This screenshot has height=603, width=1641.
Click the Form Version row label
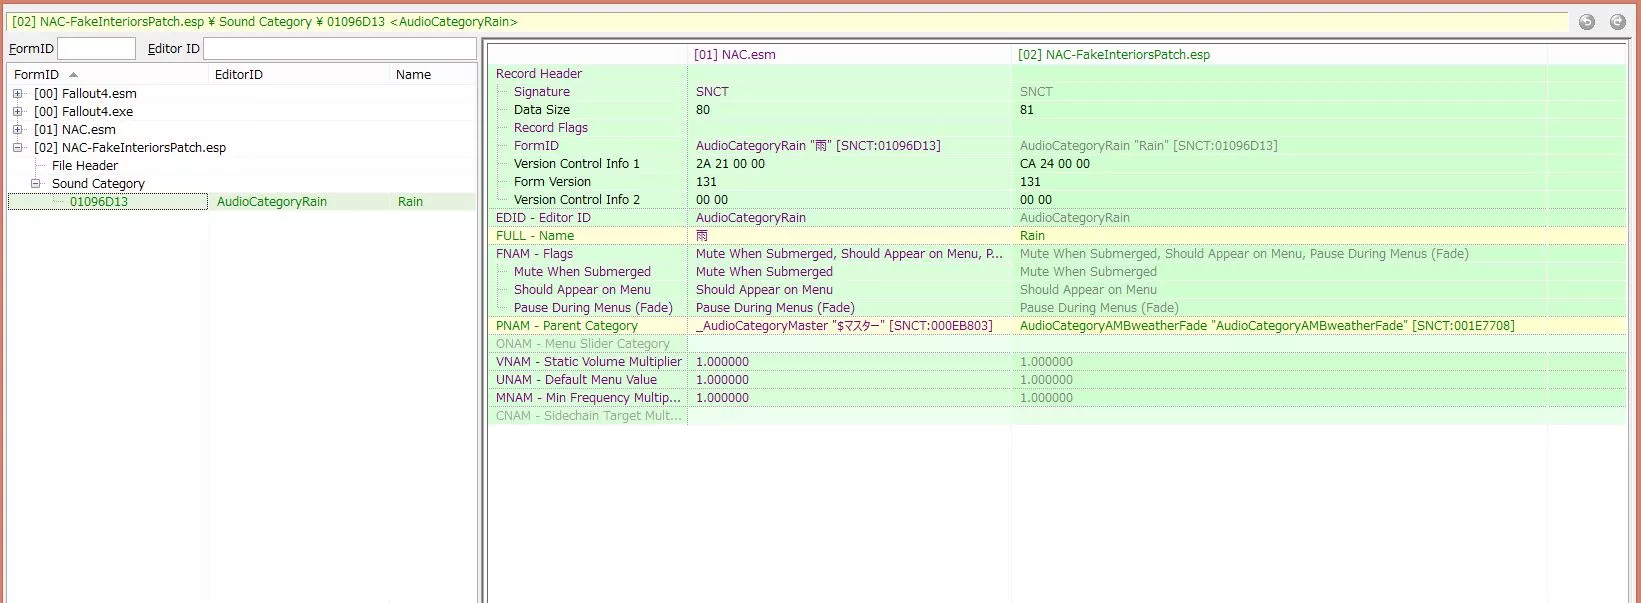click(552, 182)
